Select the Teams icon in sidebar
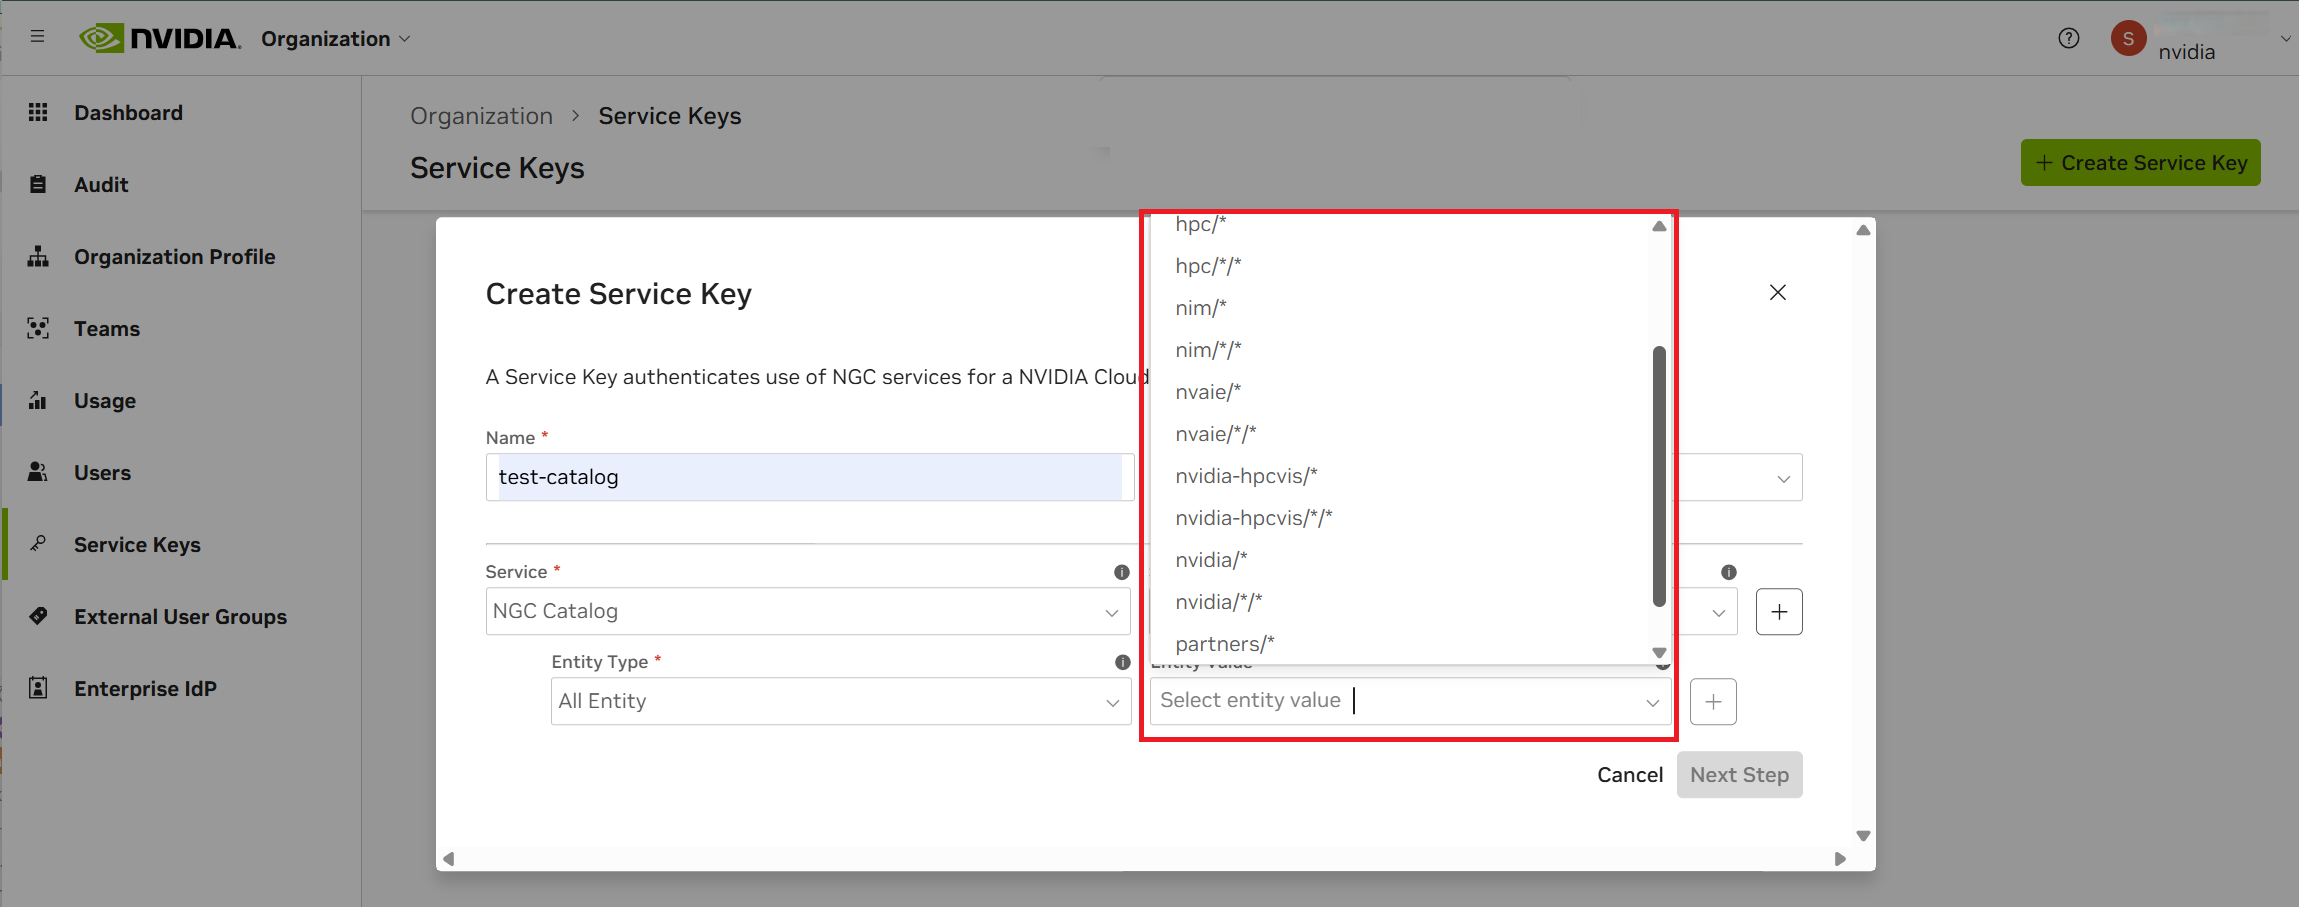The height and width of the screenshot is (907, 2299). coord(38,328)
